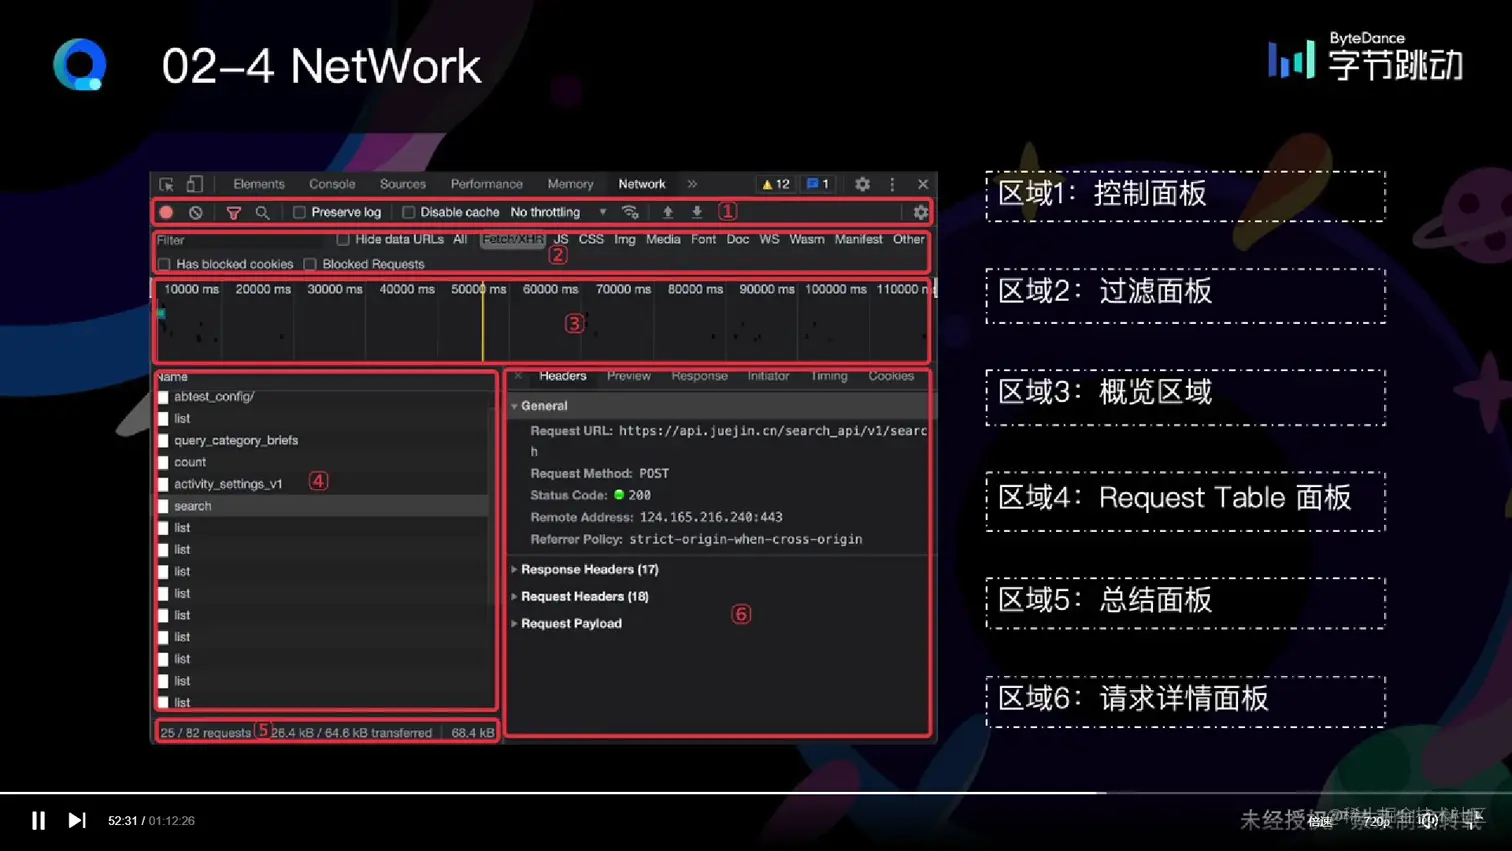The height and width of the screenshot is (851, 1512).
Task: Toggle the device toolbar icon
Action: 195,184
